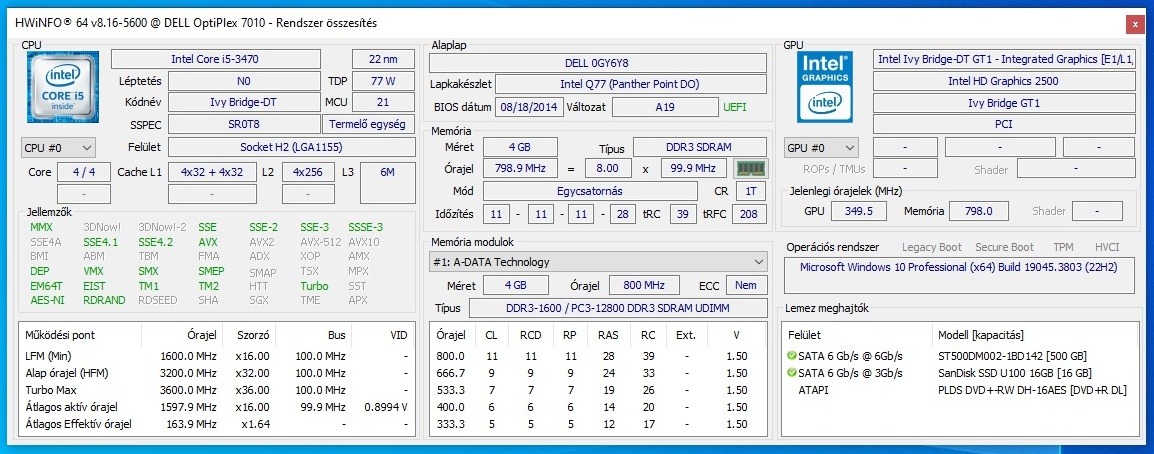
Task: Click the tRFC value 208
Action: pyautogui.click(x=750, y=214)
